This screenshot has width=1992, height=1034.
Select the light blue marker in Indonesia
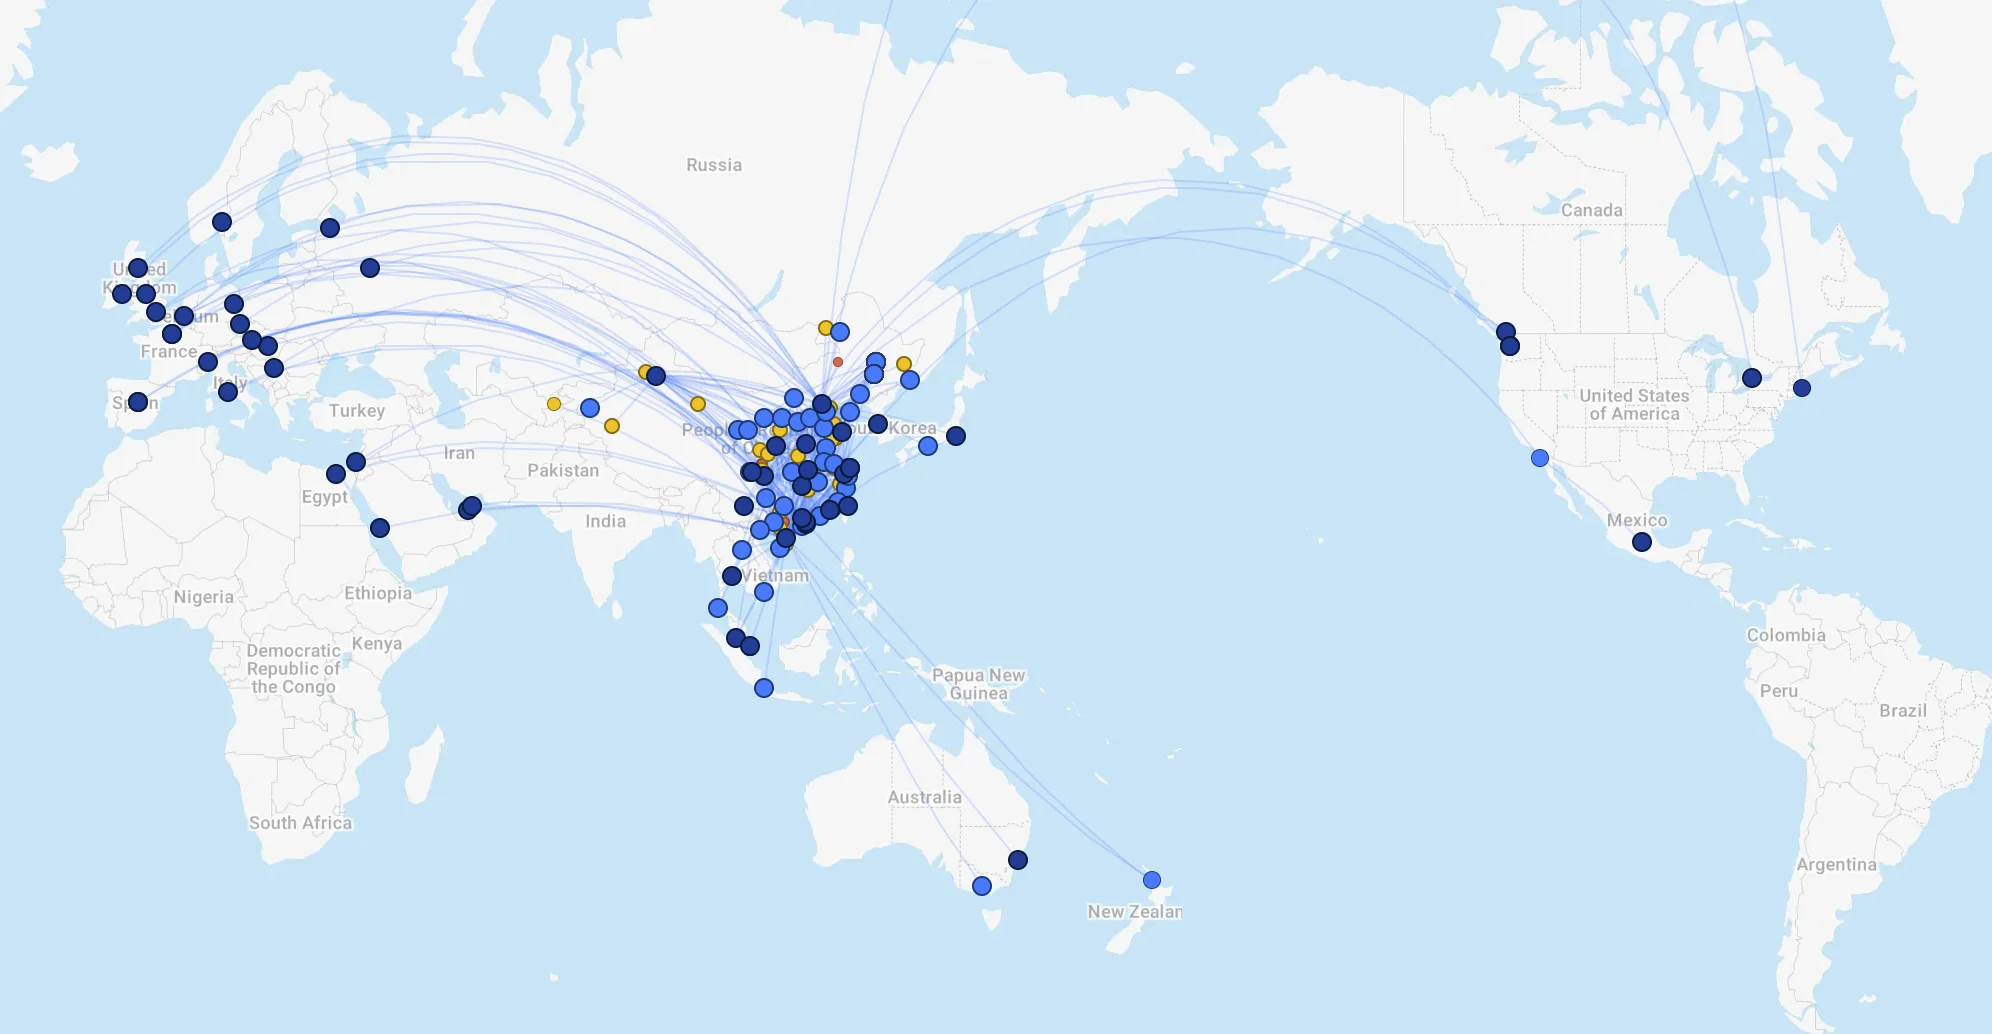click(x=764, y=688)
